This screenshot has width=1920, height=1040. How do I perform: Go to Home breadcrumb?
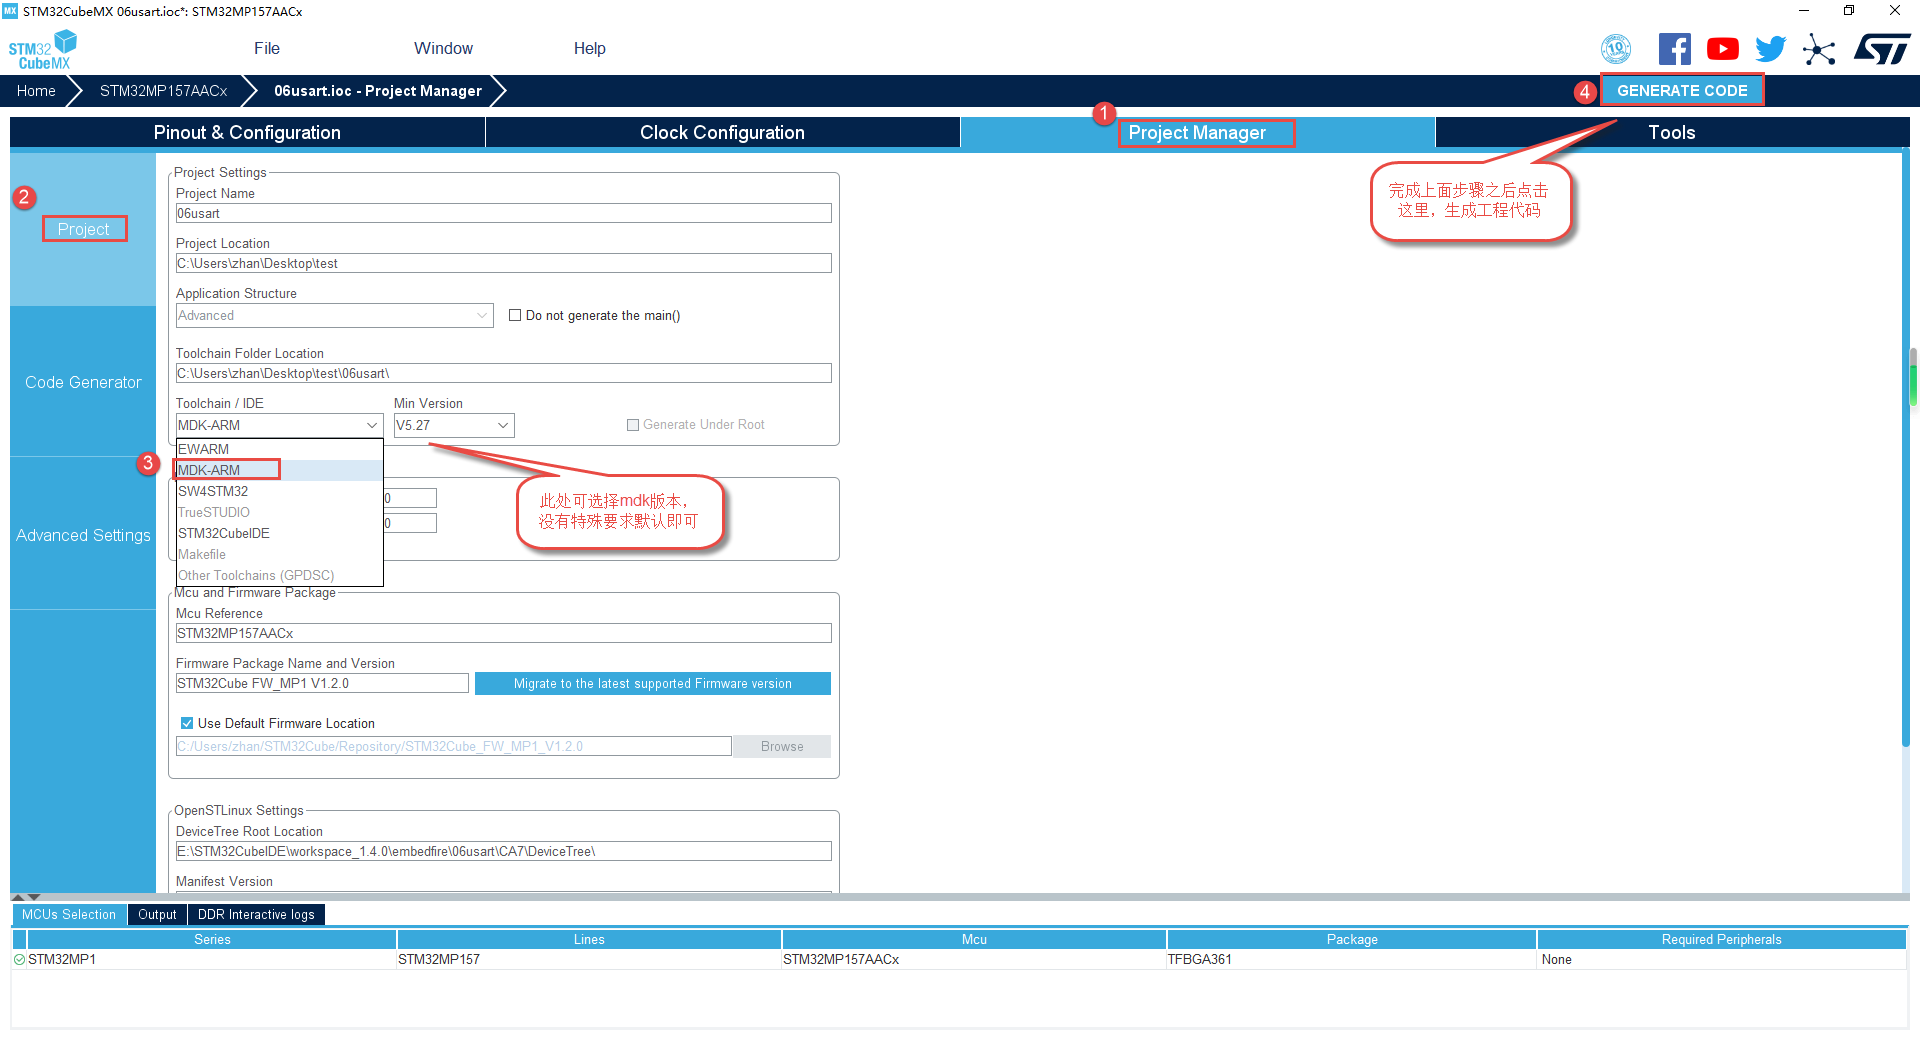point(36,91)
